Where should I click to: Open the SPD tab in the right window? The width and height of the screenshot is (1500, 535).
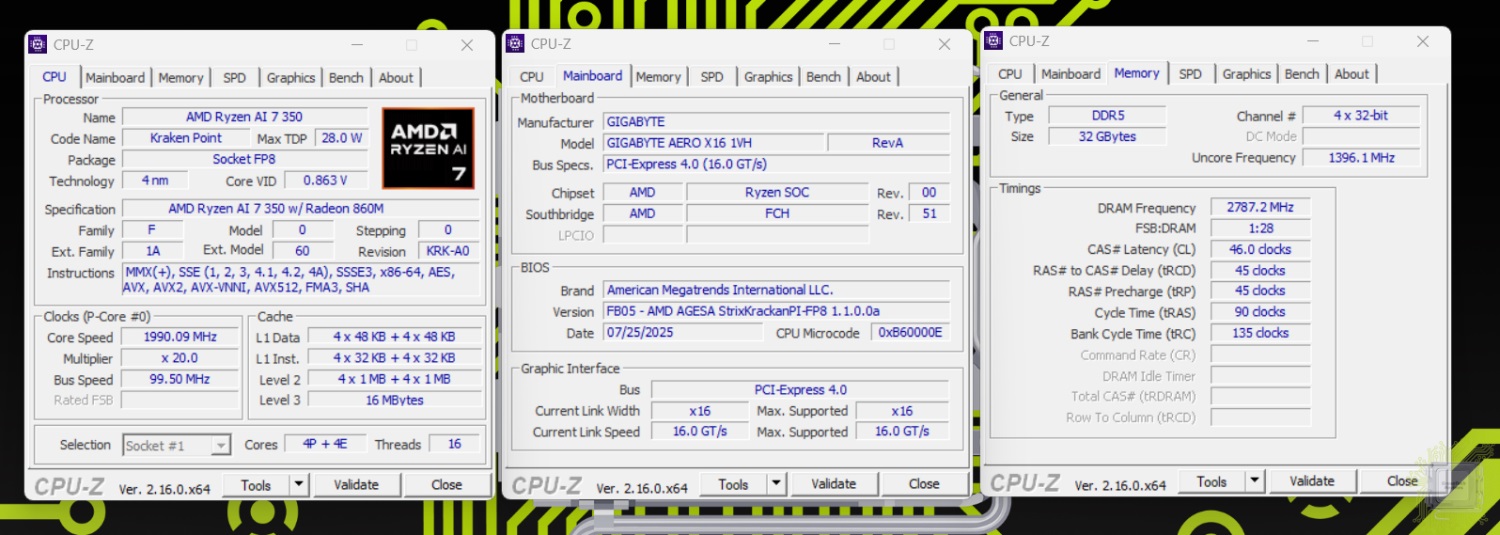pyautogui.click(x=1190, y=73)
